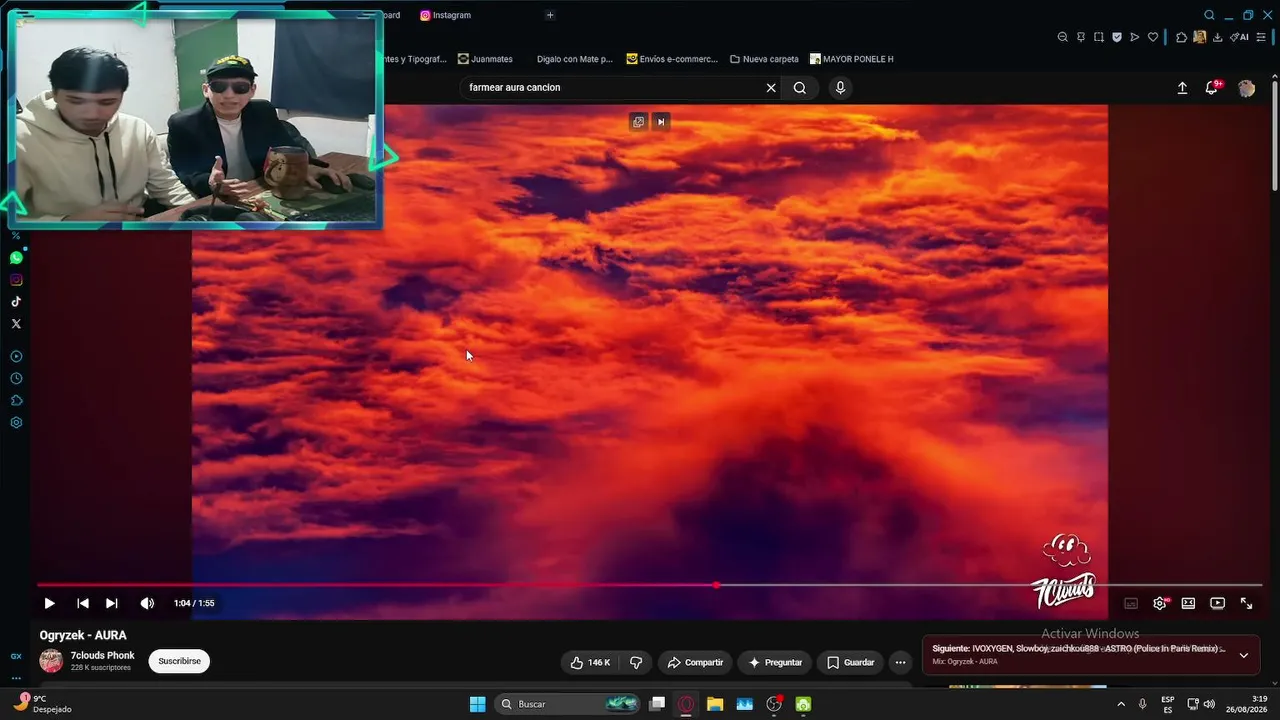Toggle video subtitles
Image resolution: width=1280 pixels, height=720 pixels.
click(1131, 603)
